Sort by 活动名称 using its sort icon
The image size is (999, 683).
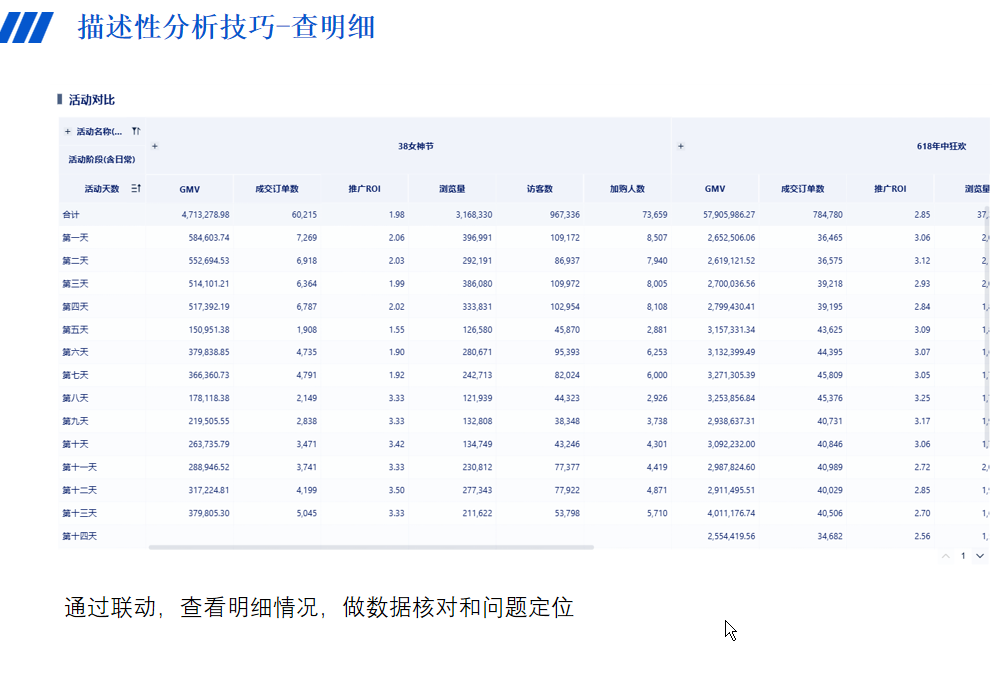click(x=136, y=131)
